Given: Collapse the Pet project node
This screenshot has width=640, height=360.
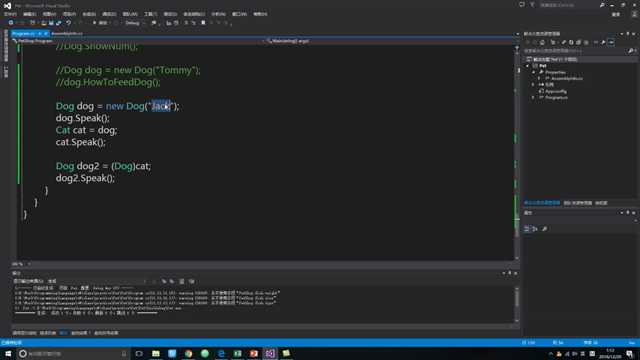Looking at the screenshot, I should pyautogui.click(x=527, y=66).
